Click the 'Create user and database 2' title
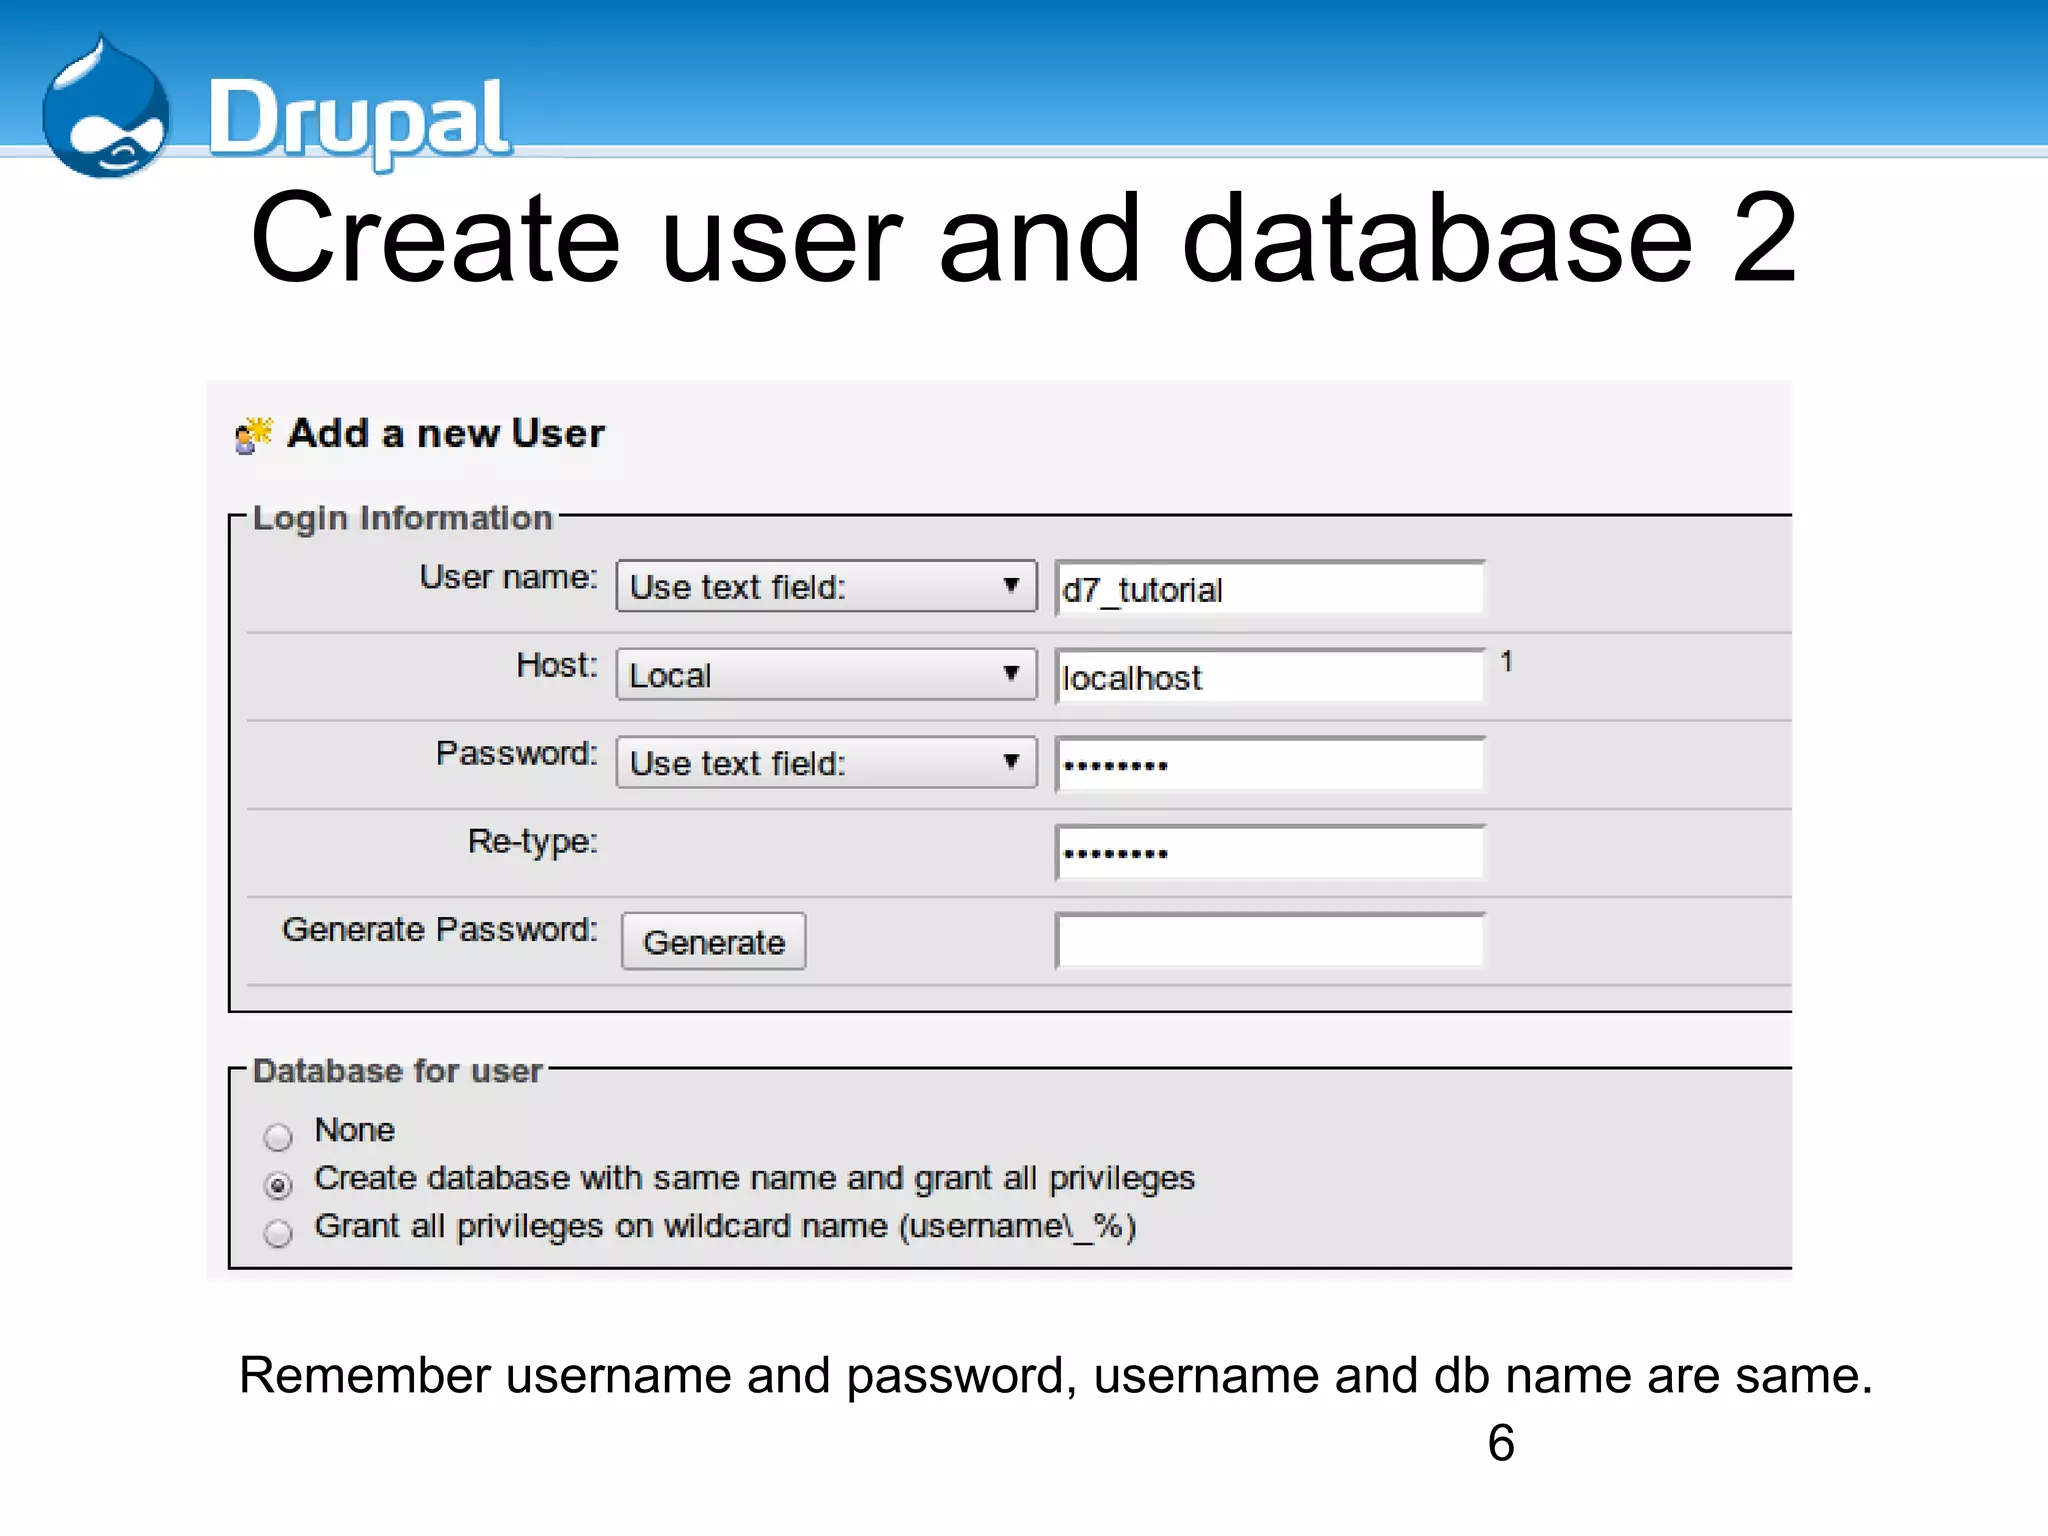2048x1536 pixels. click(x=1024, y=238)
